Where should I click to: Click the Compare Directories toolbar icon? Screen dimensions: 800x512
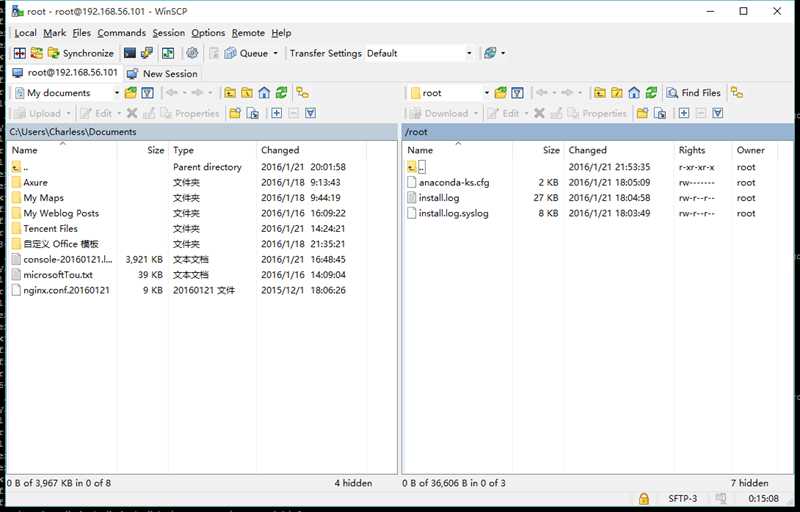19,53
